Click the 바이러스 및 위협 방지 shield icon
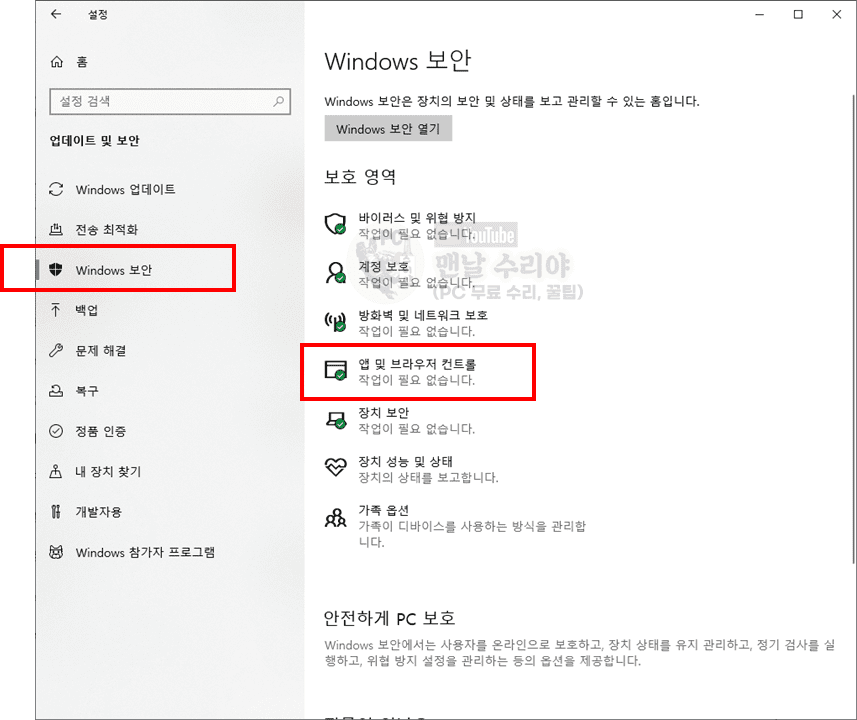 coord(336,224)
